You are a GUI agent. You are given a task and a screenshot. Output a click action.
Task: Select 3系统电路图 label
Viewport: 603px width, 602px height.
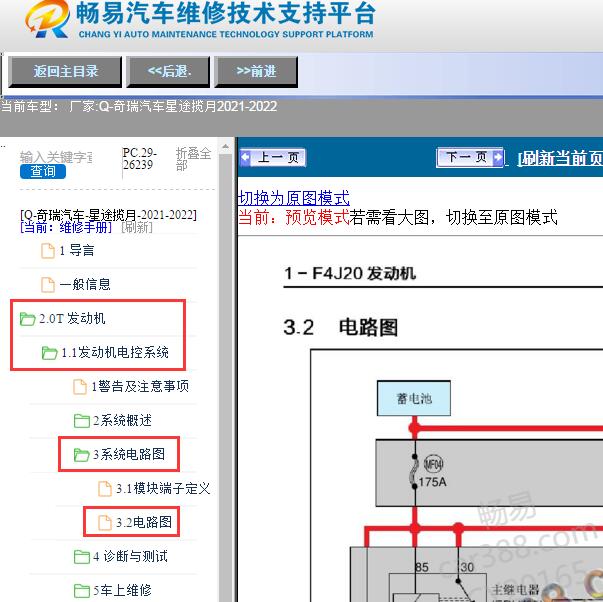pos(129,454)
